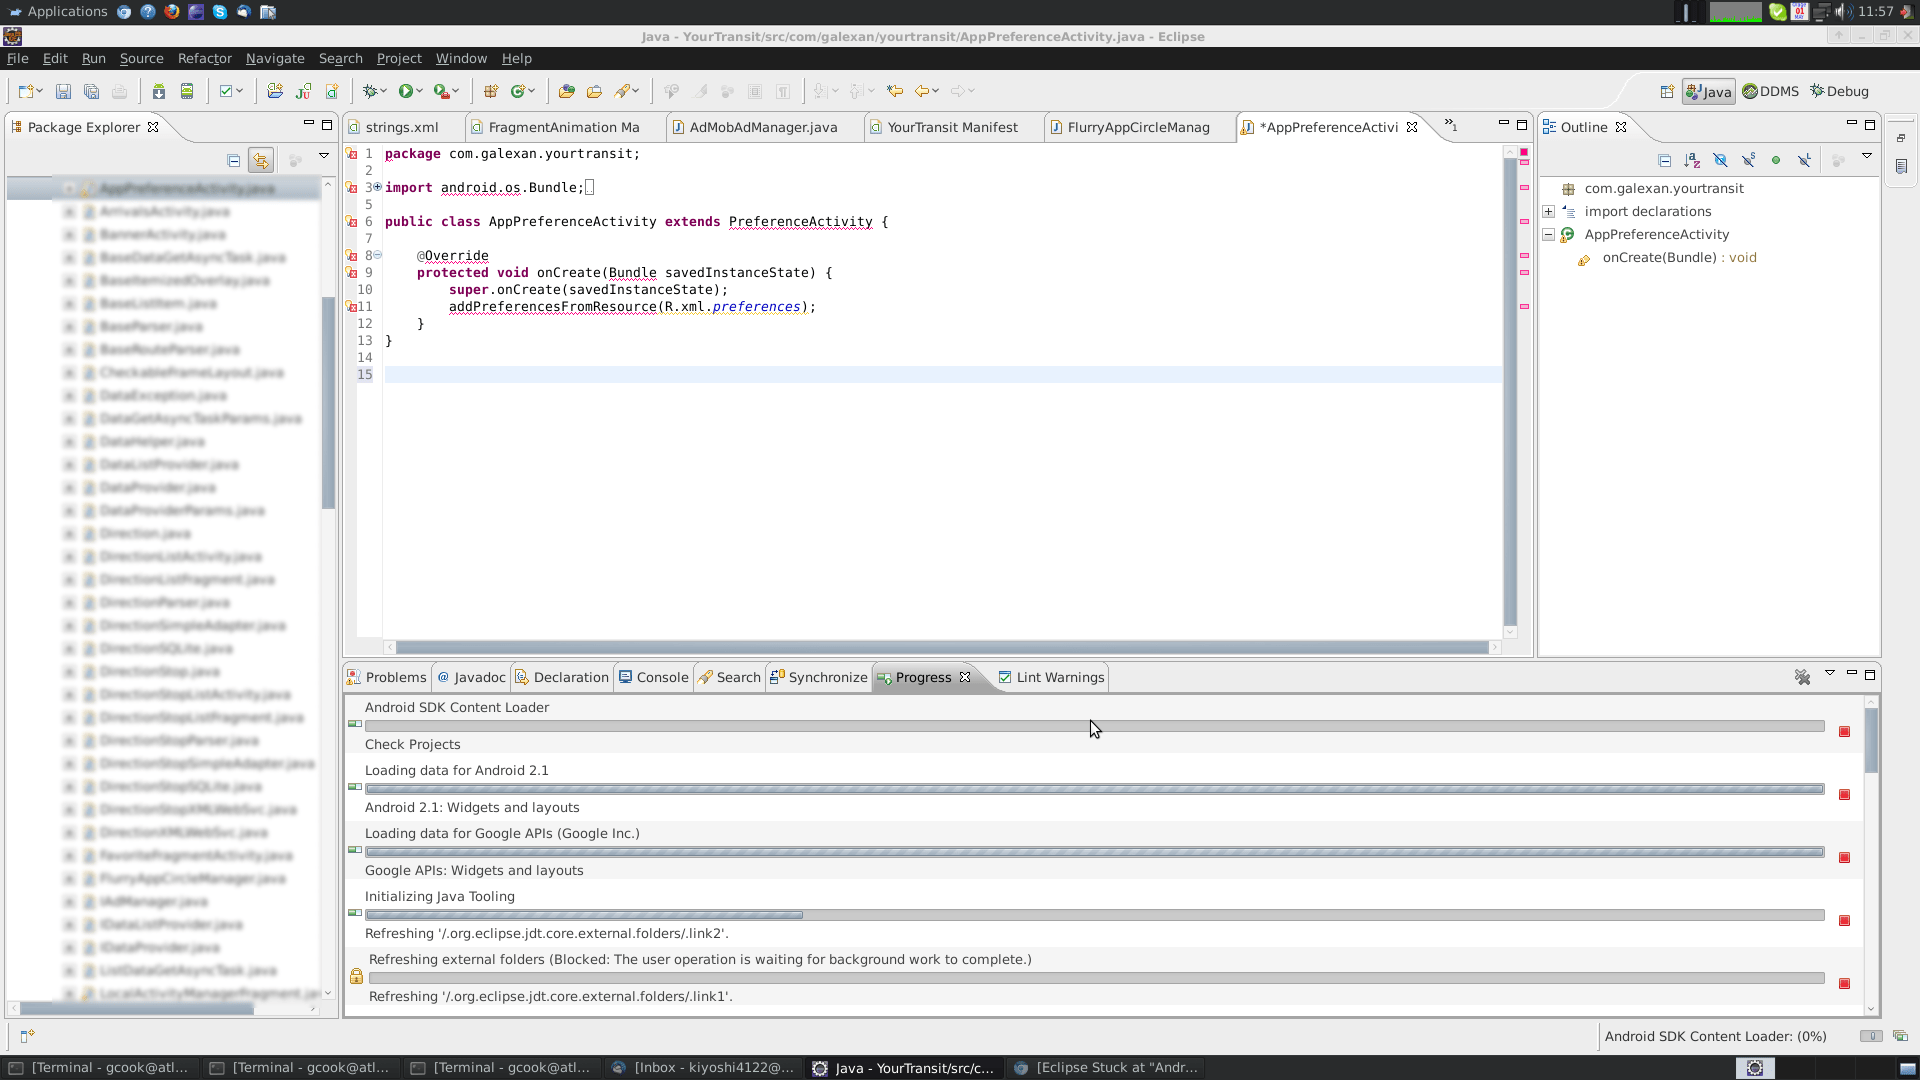Toggle Hide Non-Public members green dot
Image resolution: width=1920 pixels, height=1080 pixels.
(x=1776, y=161)
